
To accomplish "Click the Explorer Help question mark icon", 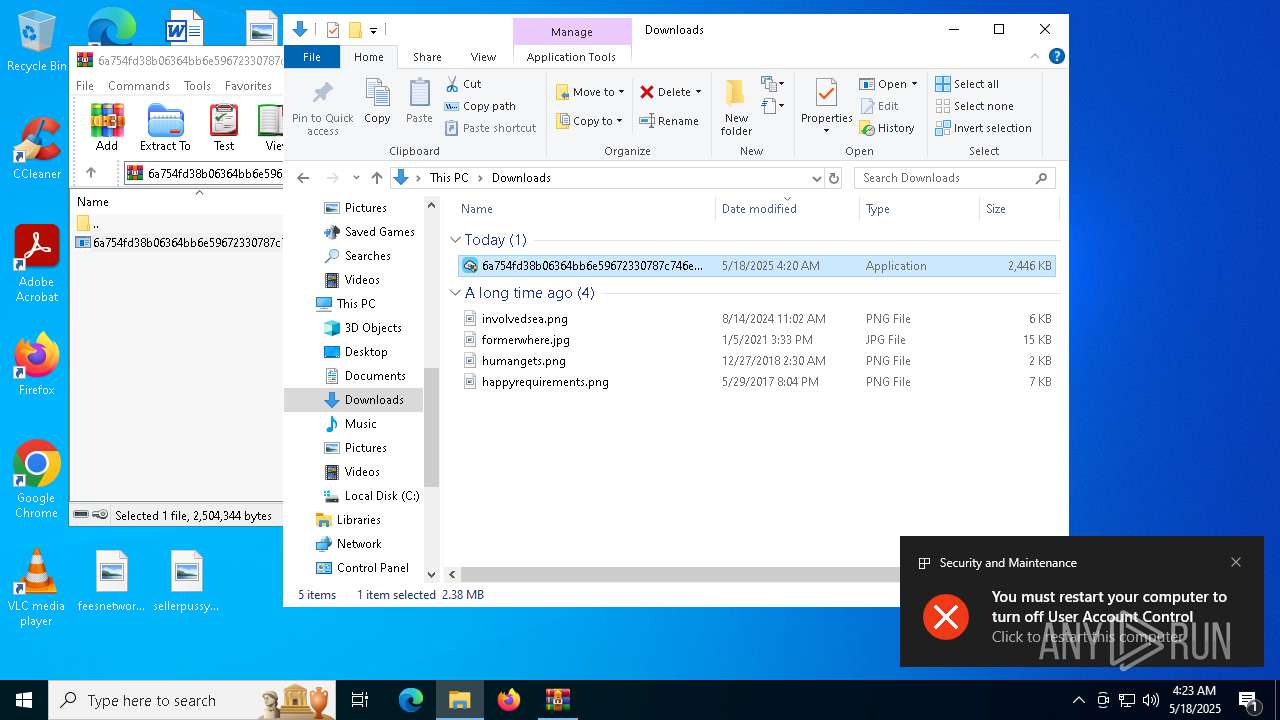I will pos(1056,56).
